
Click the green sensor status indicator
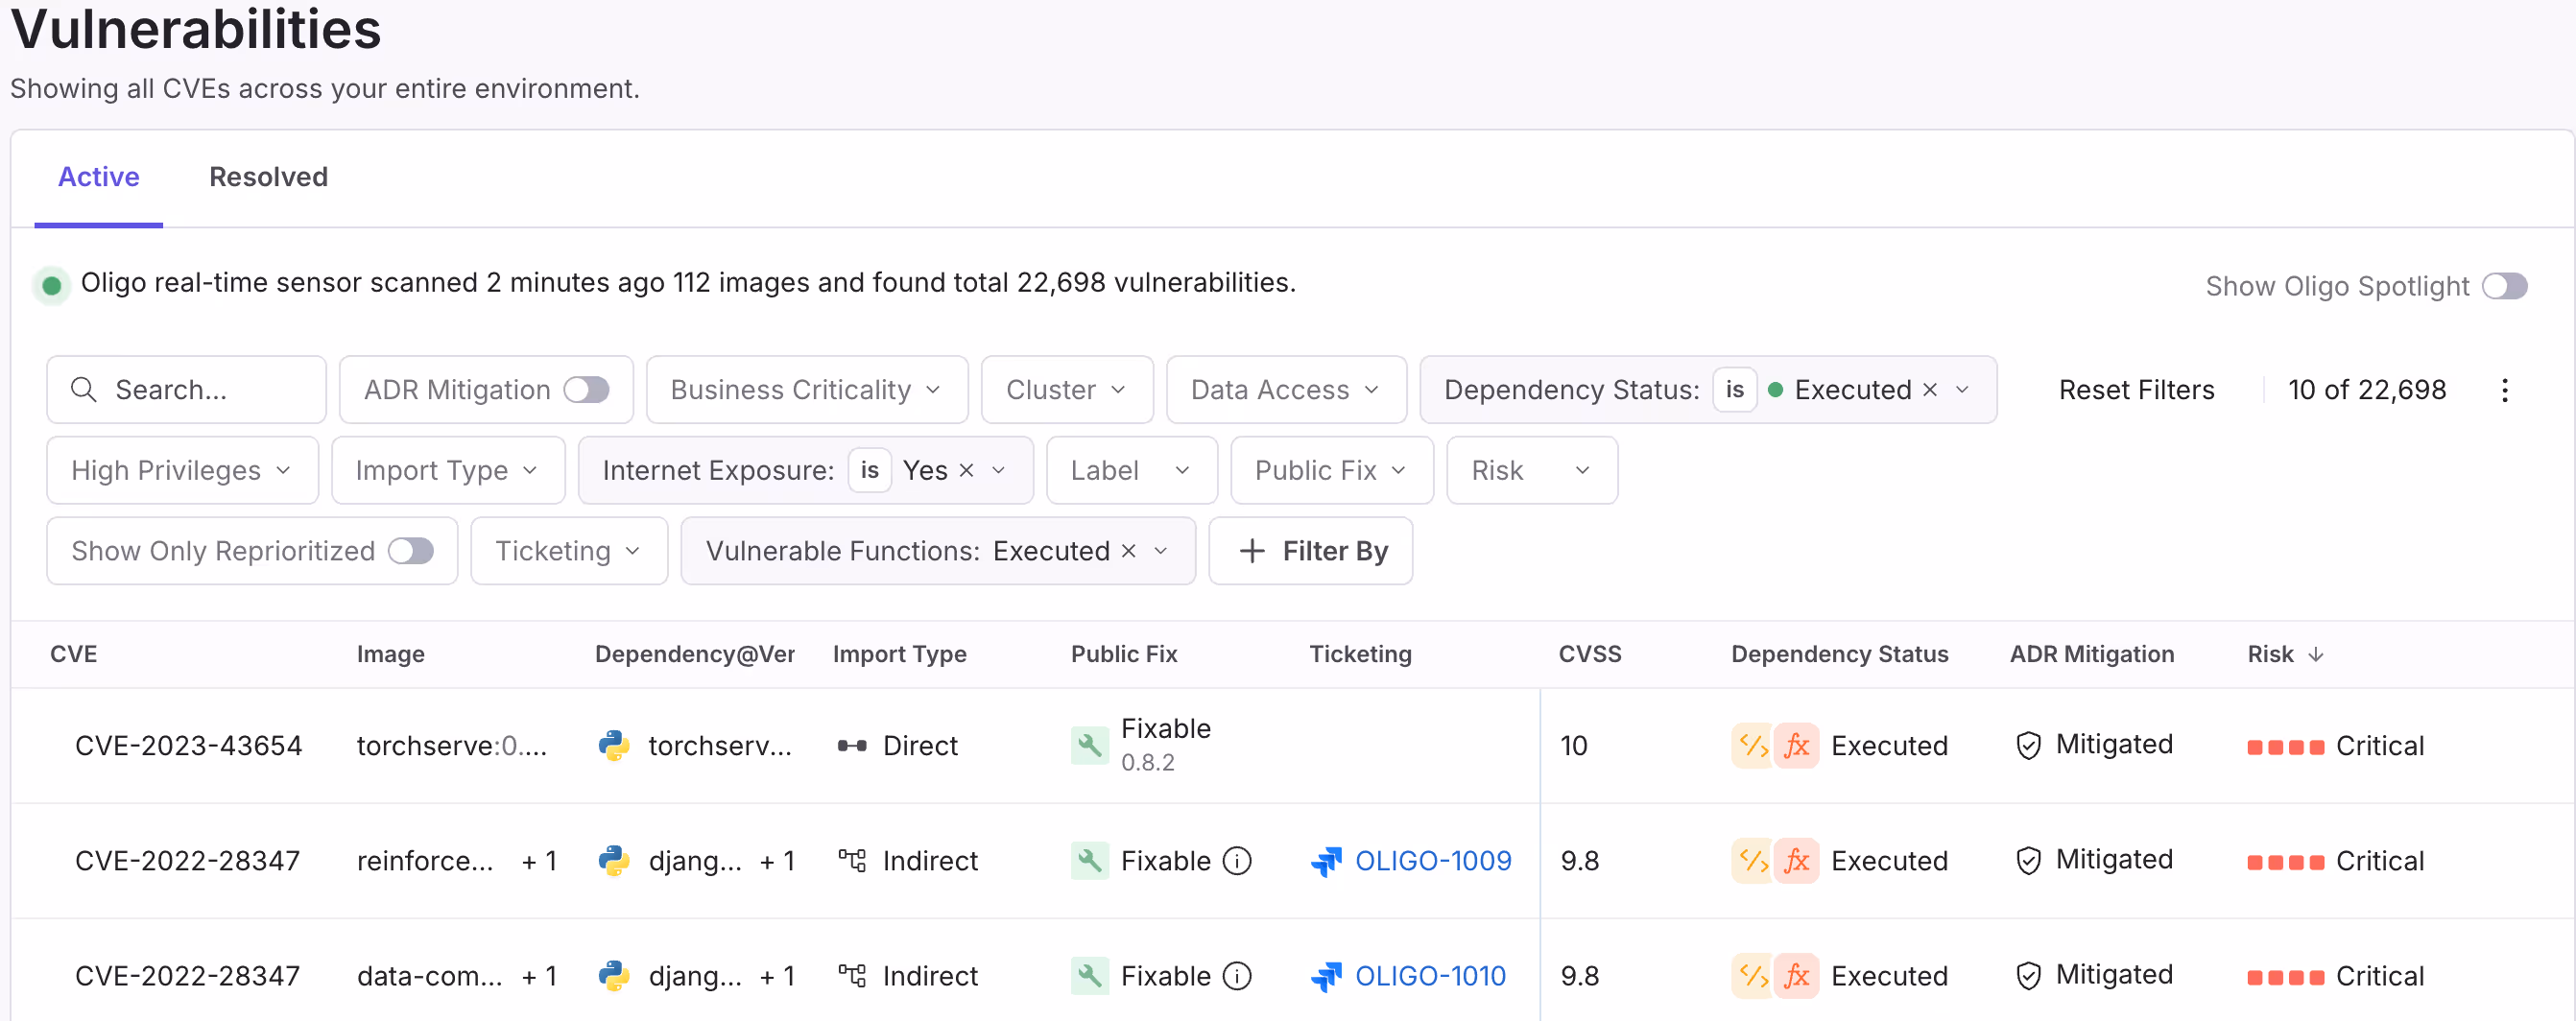coord(52,285)
